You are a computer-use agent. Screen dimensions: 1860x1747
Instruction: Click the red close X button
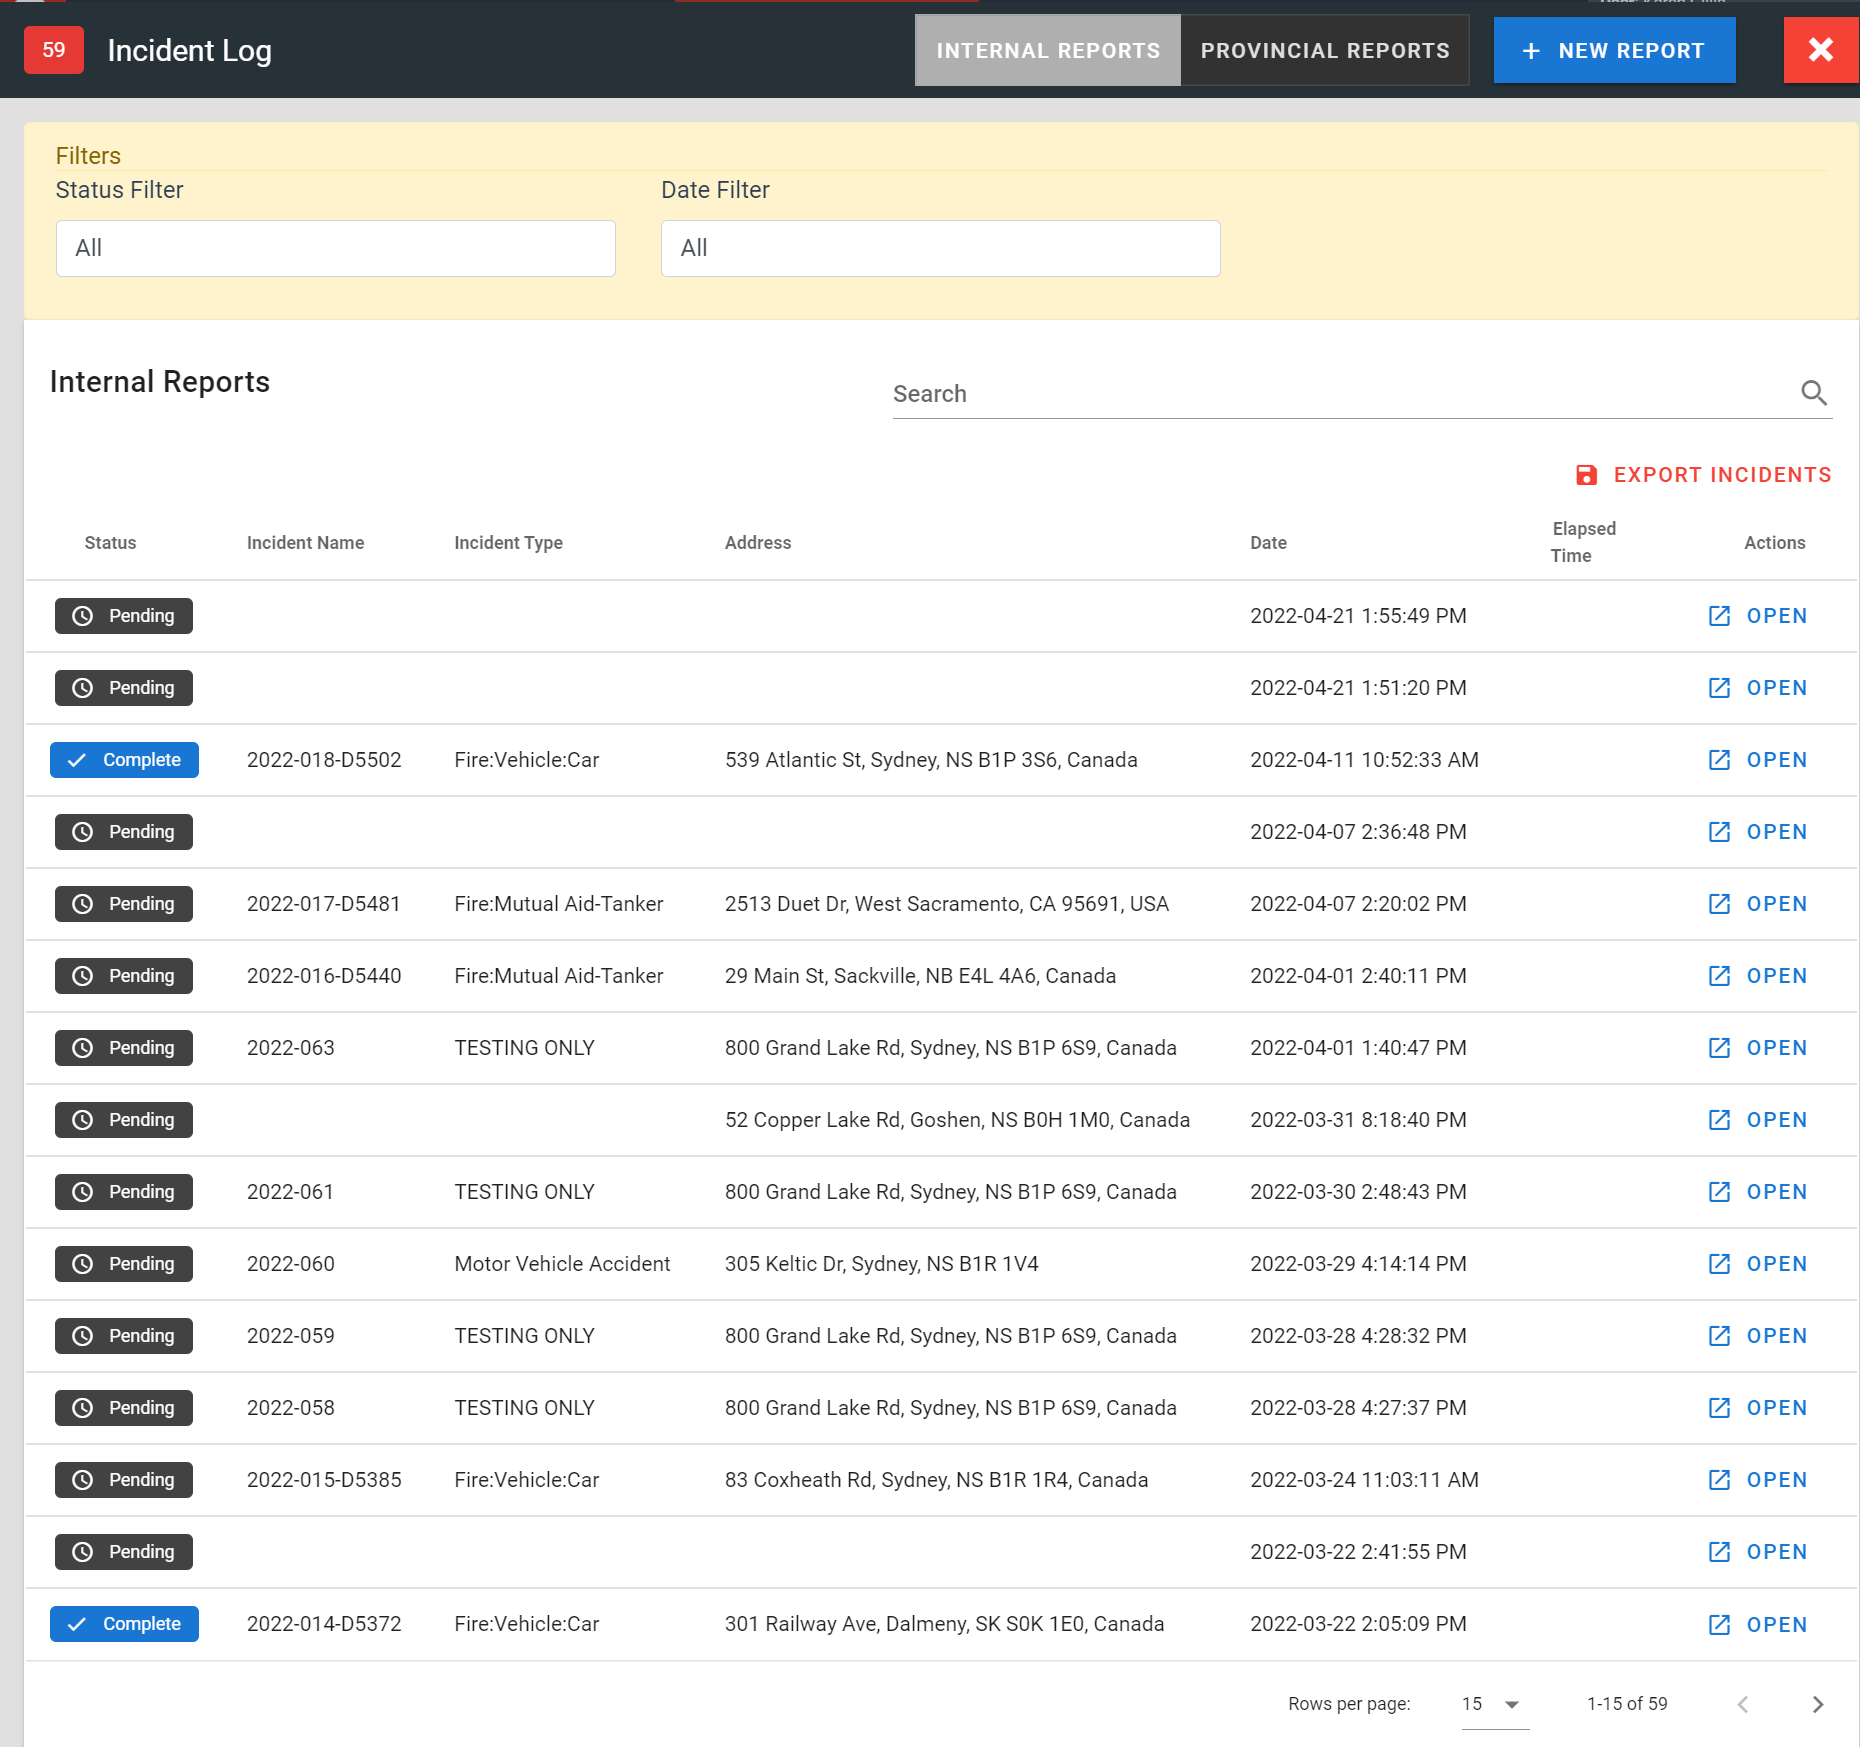pos(1820,50)
